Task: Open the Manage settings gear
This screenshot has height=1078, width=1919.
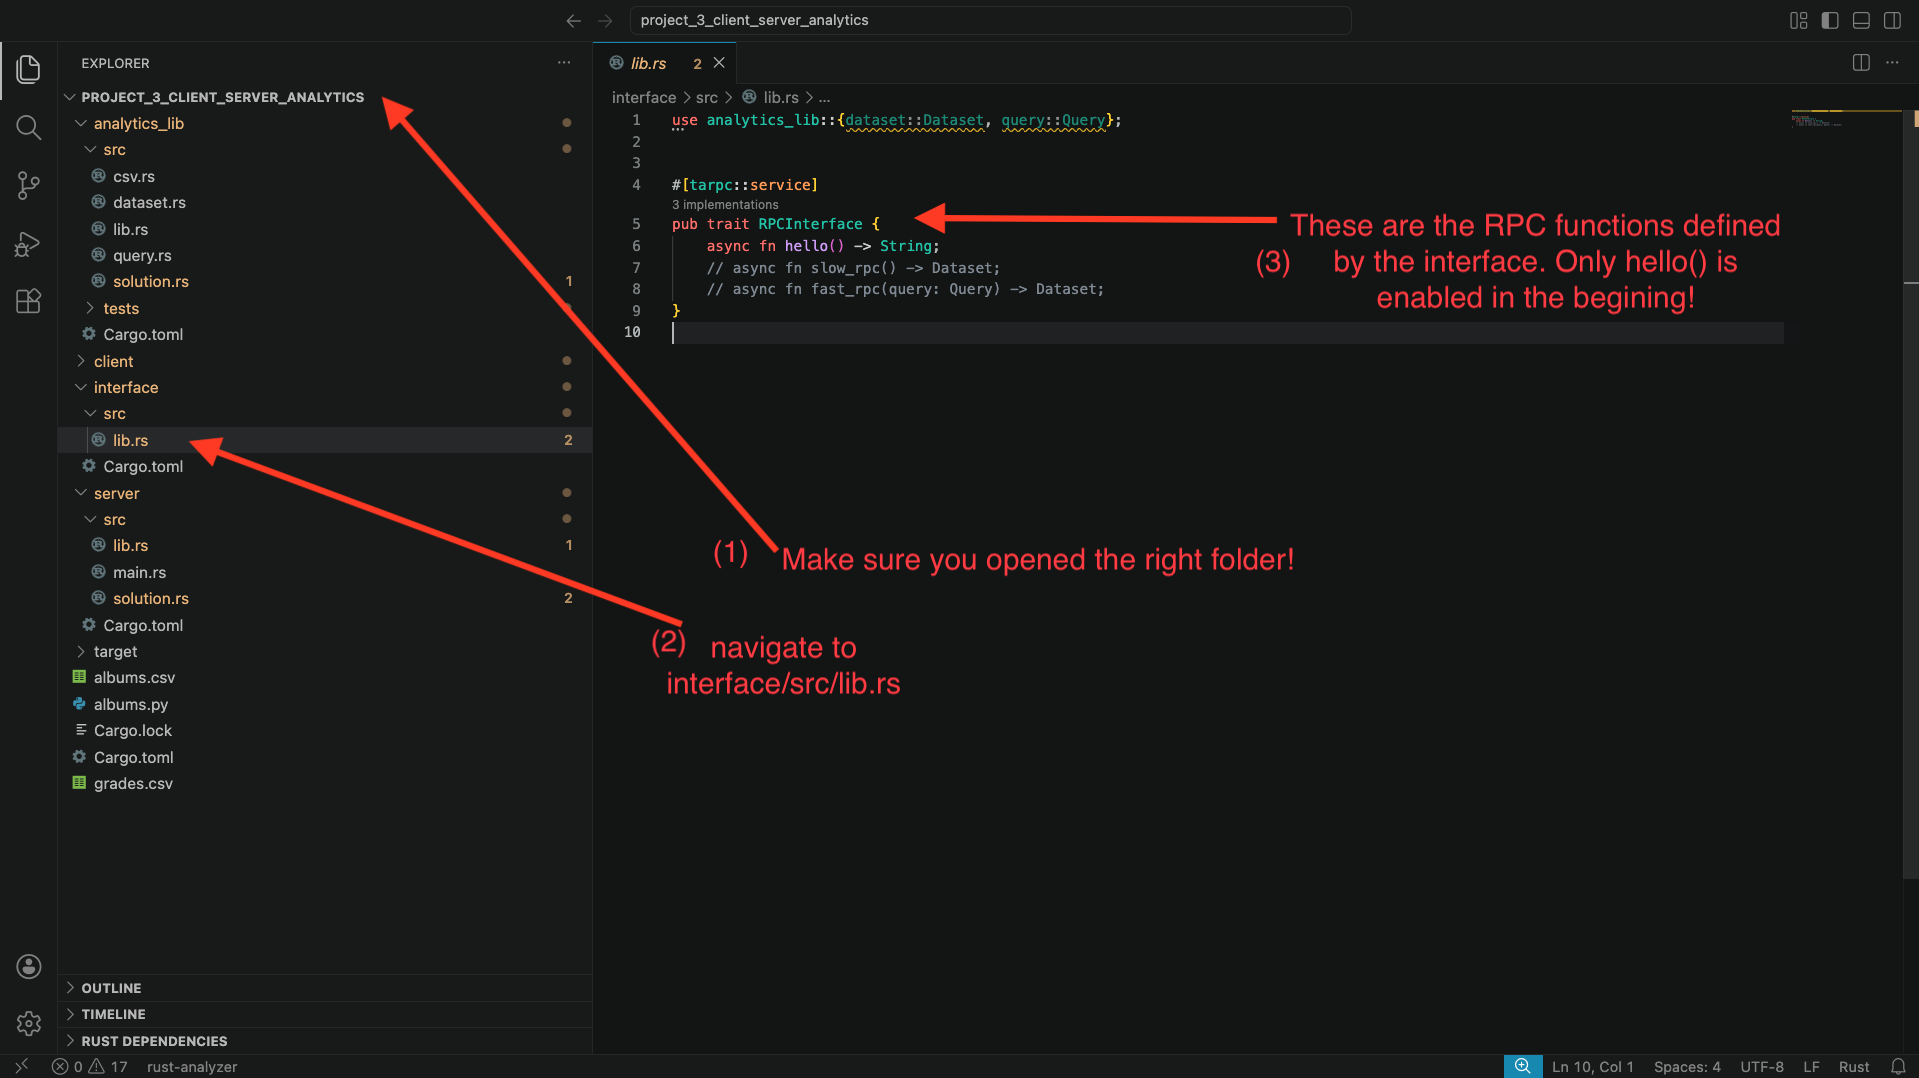Action: (28, 1023)
